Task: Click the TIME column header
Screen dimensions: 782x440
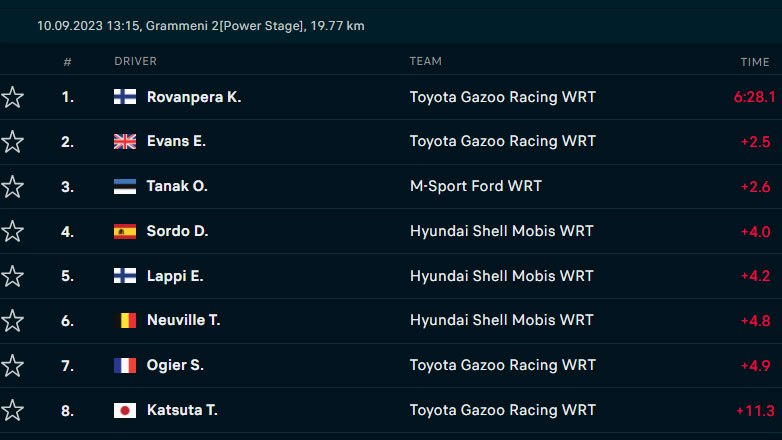Action: pyautogui.click(x=754, y=62)
